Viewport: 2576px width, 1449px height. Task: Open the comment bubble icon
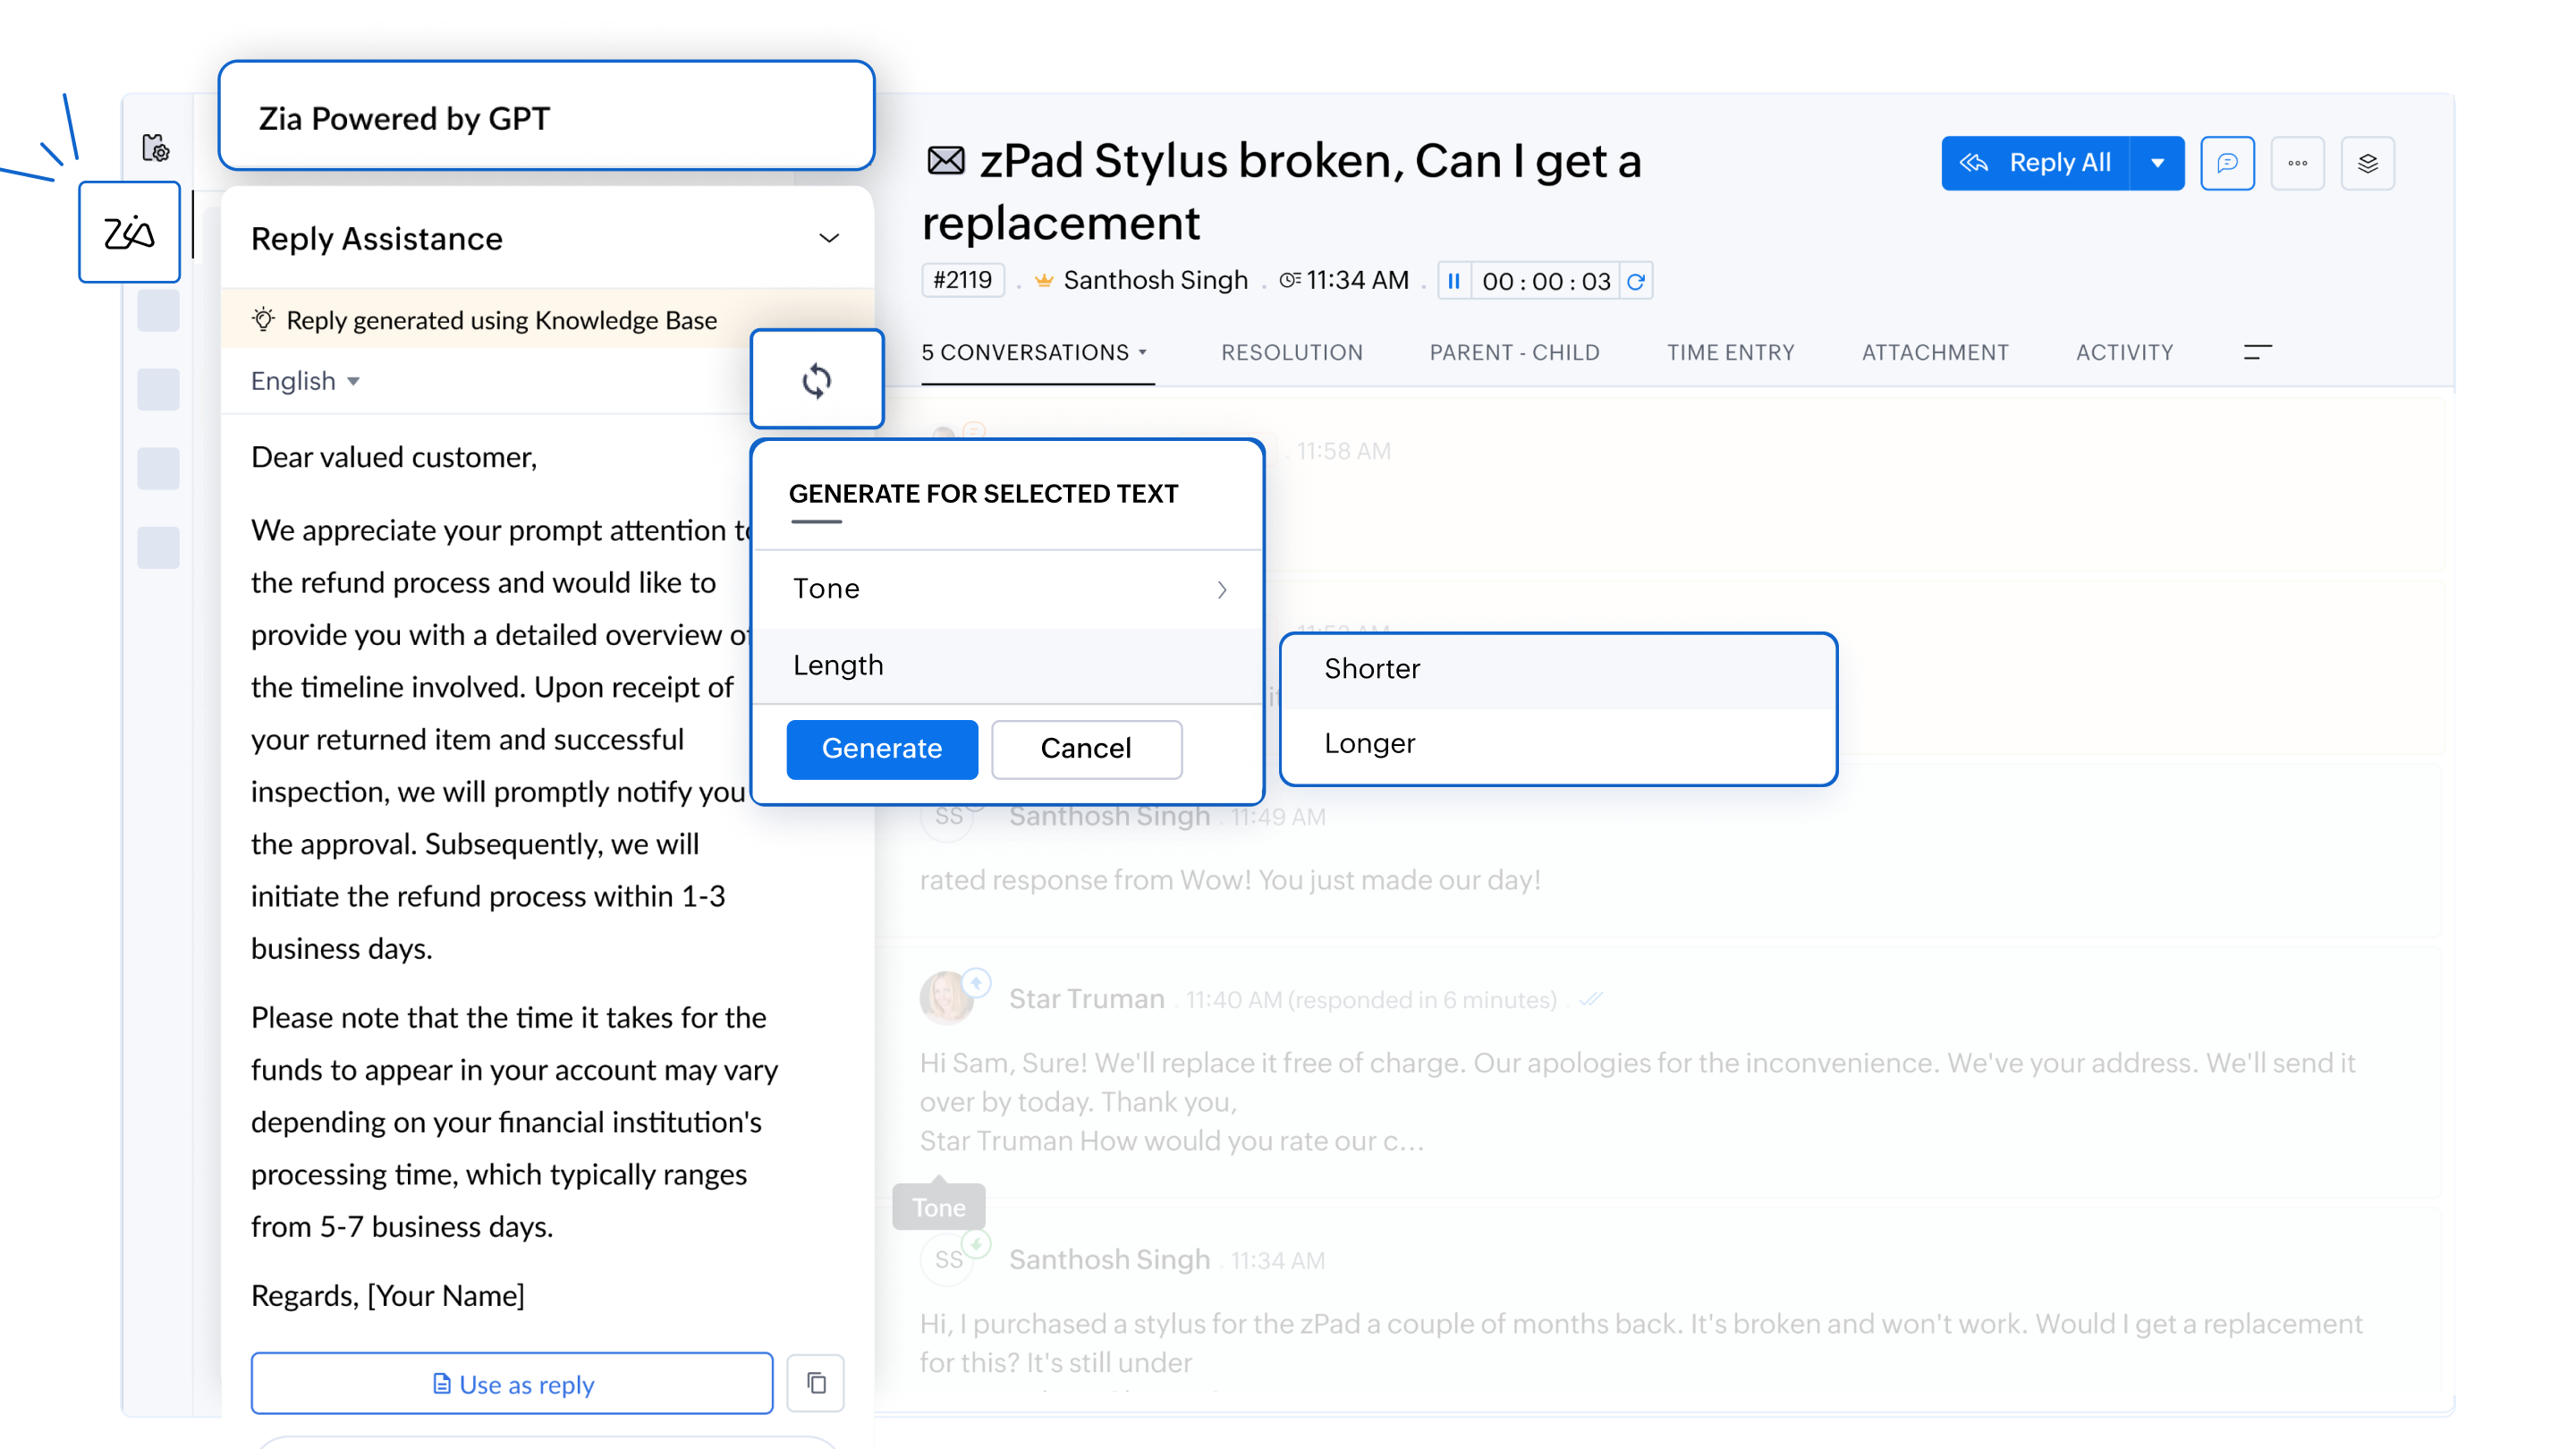2227,163
